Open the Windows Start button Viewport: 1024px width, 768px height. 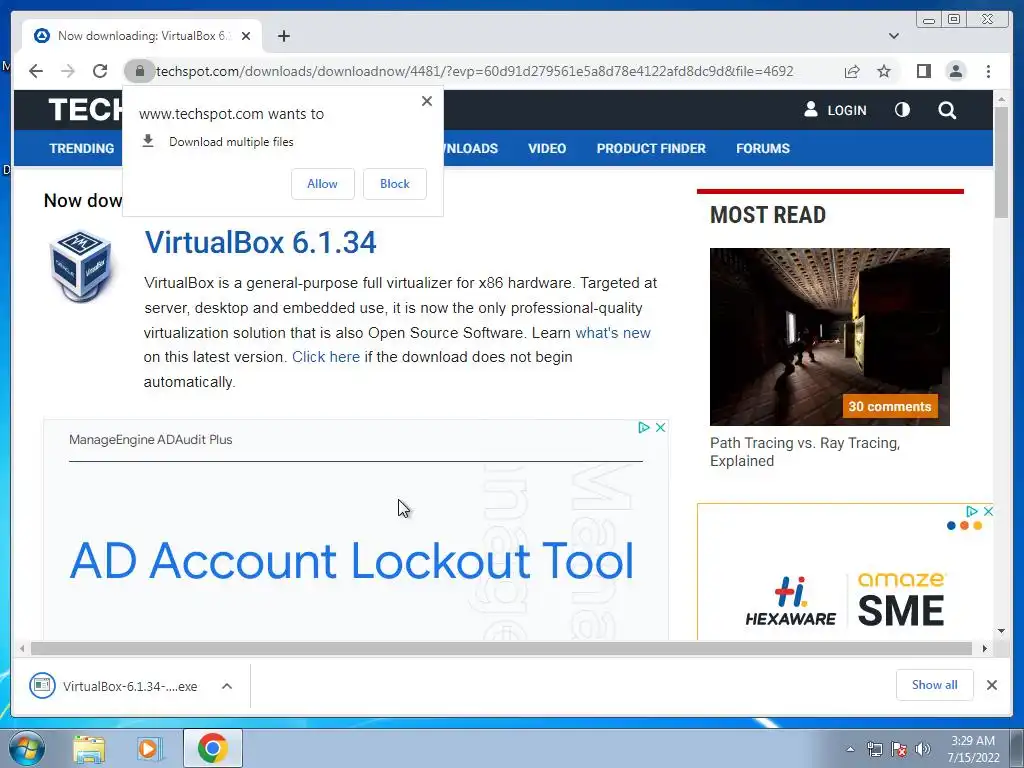point(27,748)
